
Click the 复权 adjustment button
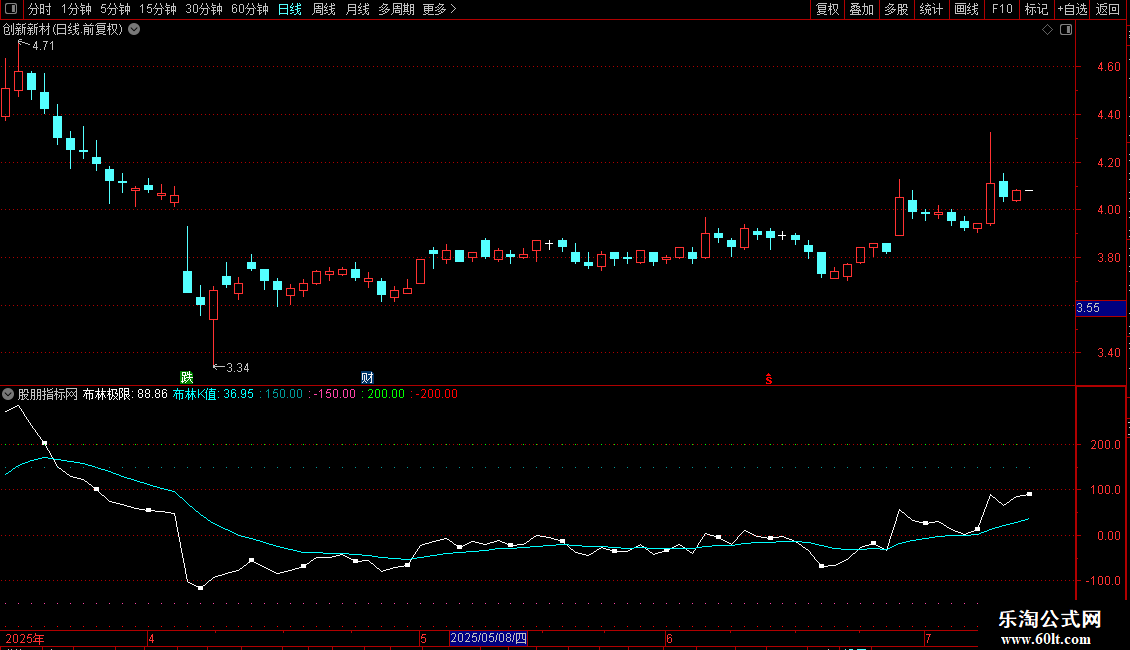coord(827,9)
